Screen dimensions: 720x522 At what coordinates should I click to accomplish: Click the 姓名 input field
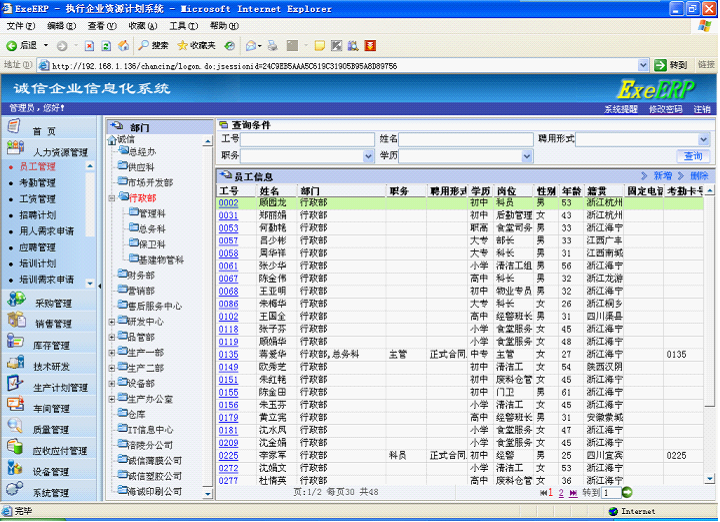tap(466, 139)
